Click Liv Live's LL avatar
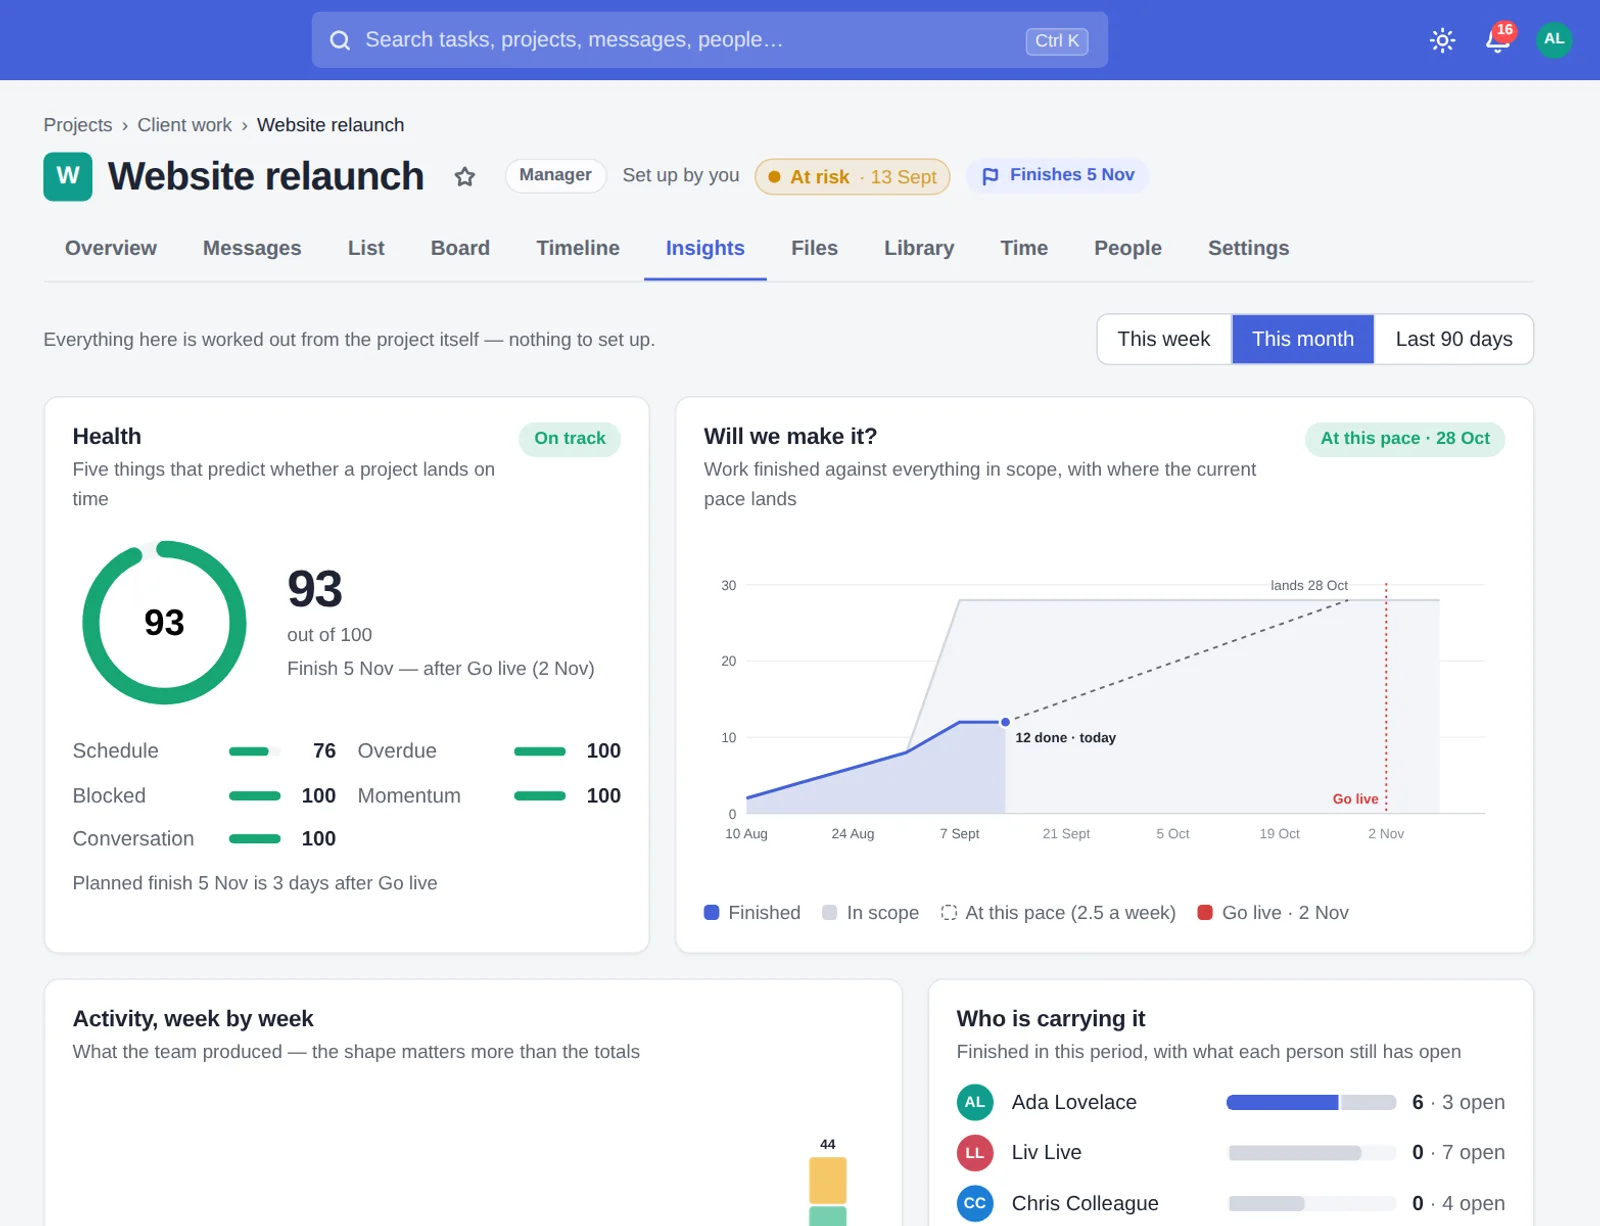The height and width of the screenshot is (1226, 1600). pyautogui.click(x=975, y=1153)
